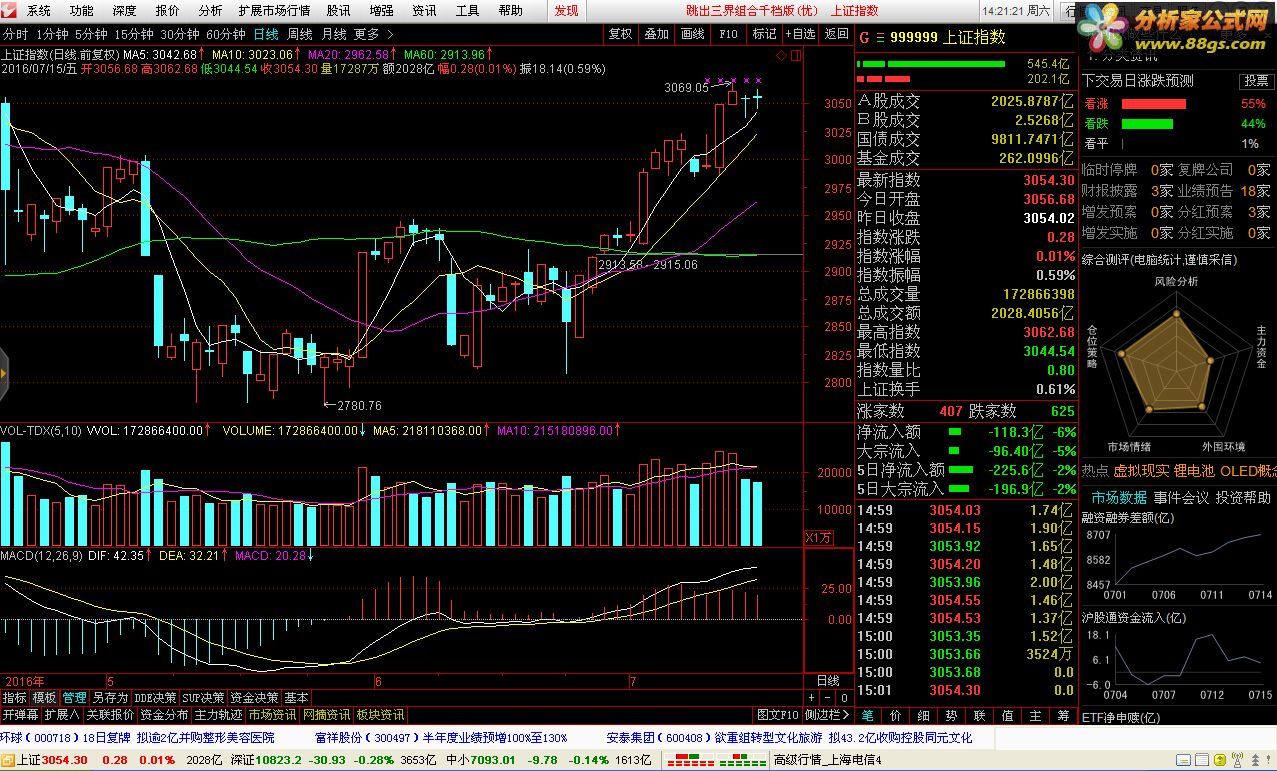Viewport: 1277px width, 771px height.
Task: Select the 基本 tab
Action: tap(297, 697)
